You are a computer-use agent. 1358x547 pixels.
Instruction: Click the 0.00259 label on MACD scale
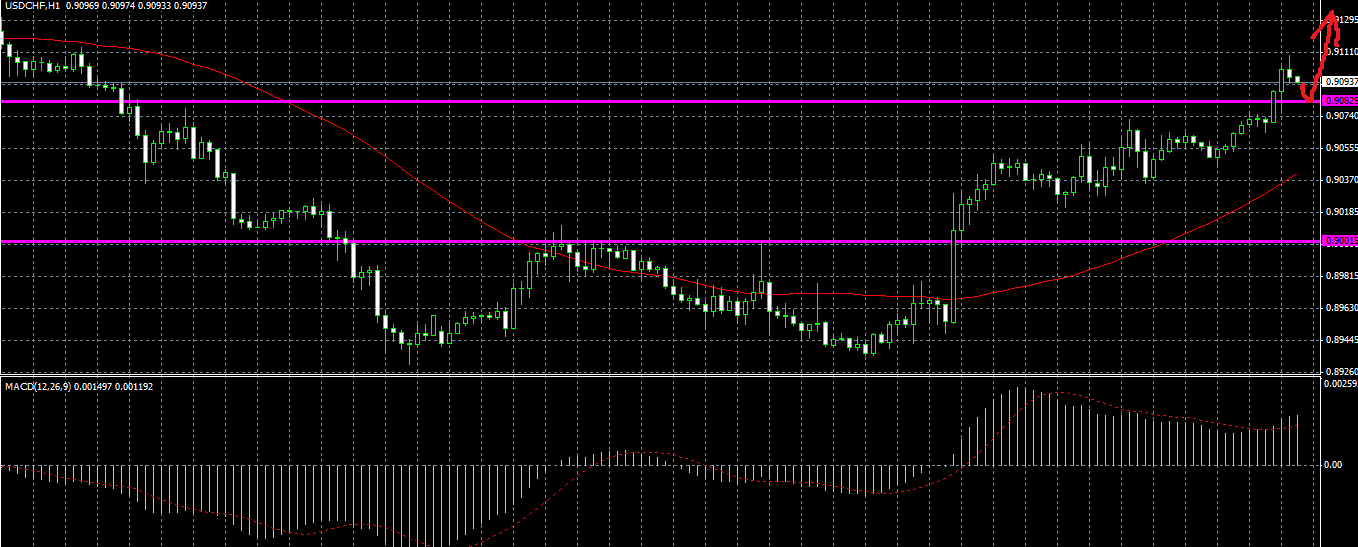point(1340,384)
